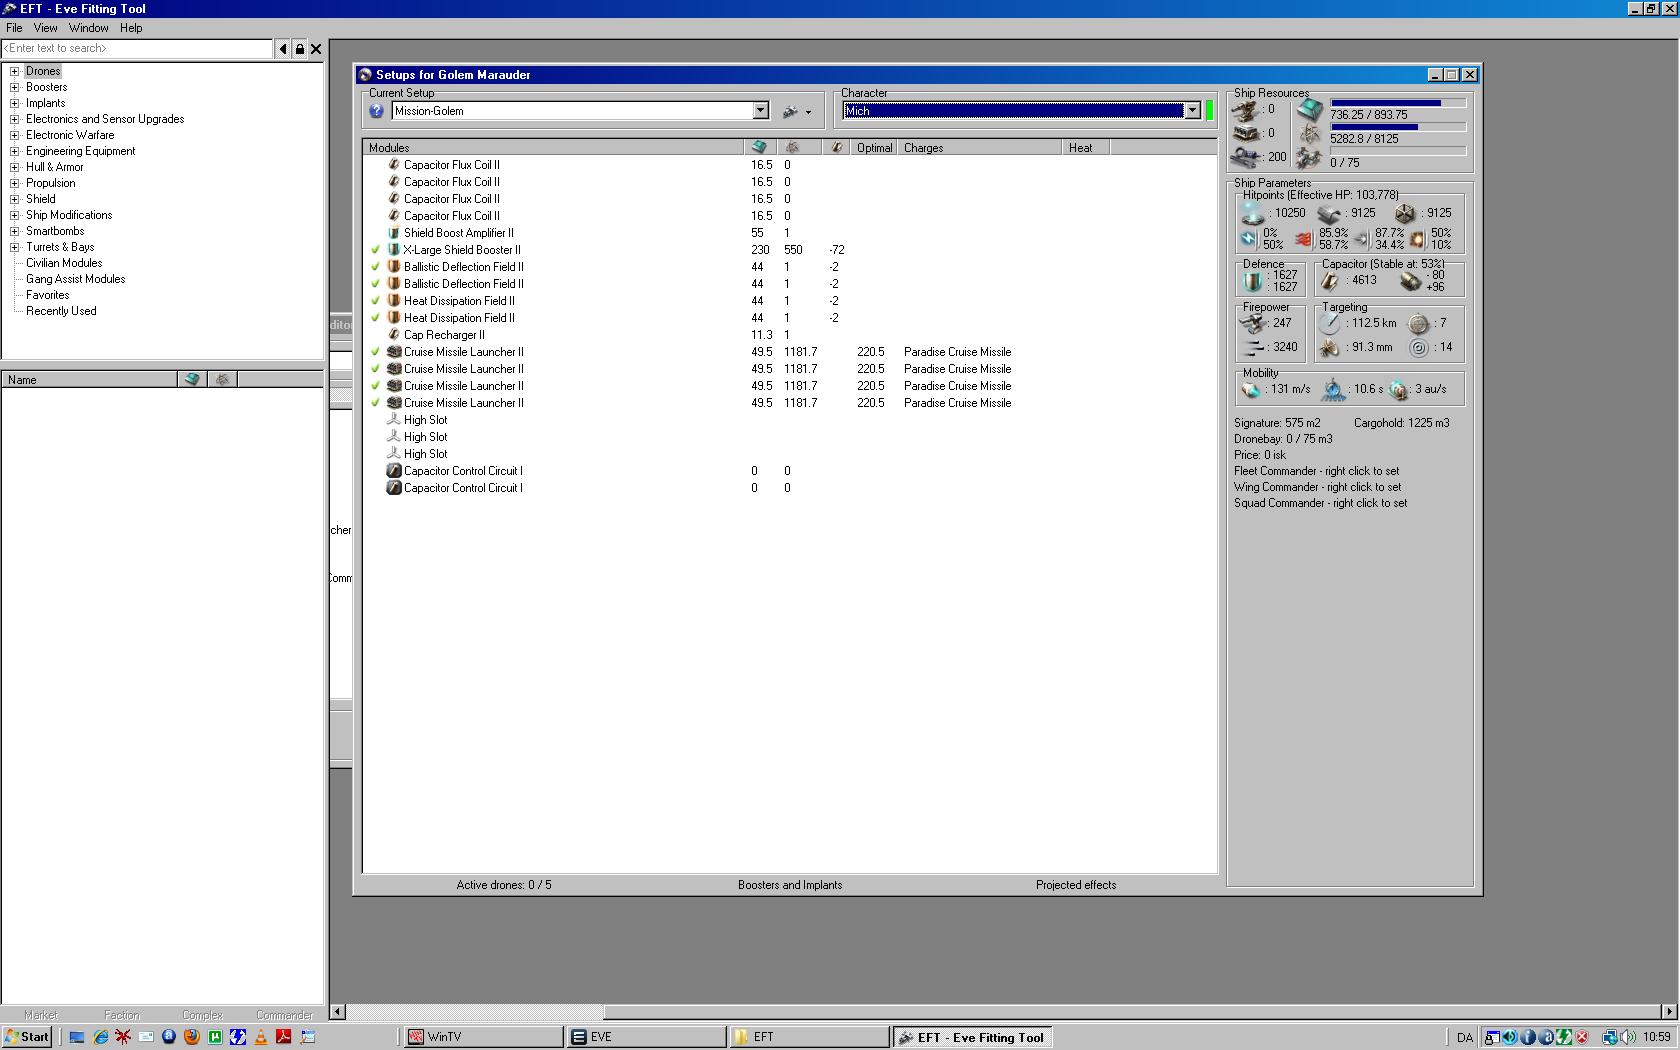Toggle second Cruise Missile Launcher II checkmark
Viewport: 1680px width, 1050px height.
pos(376,369)
